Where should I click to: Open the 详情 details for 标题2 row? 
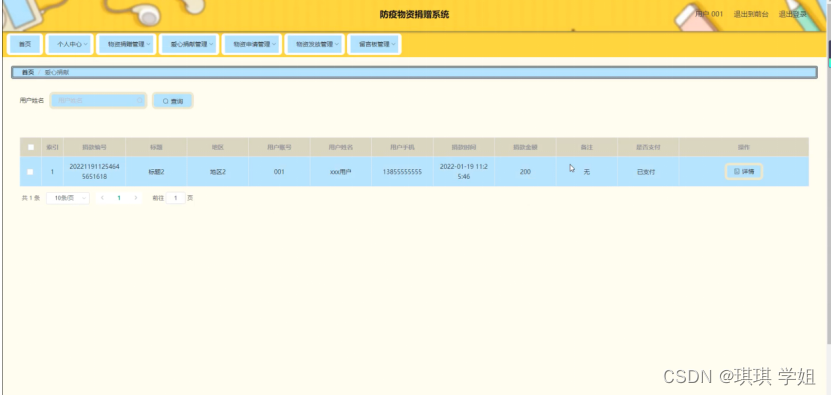point(744,171)
